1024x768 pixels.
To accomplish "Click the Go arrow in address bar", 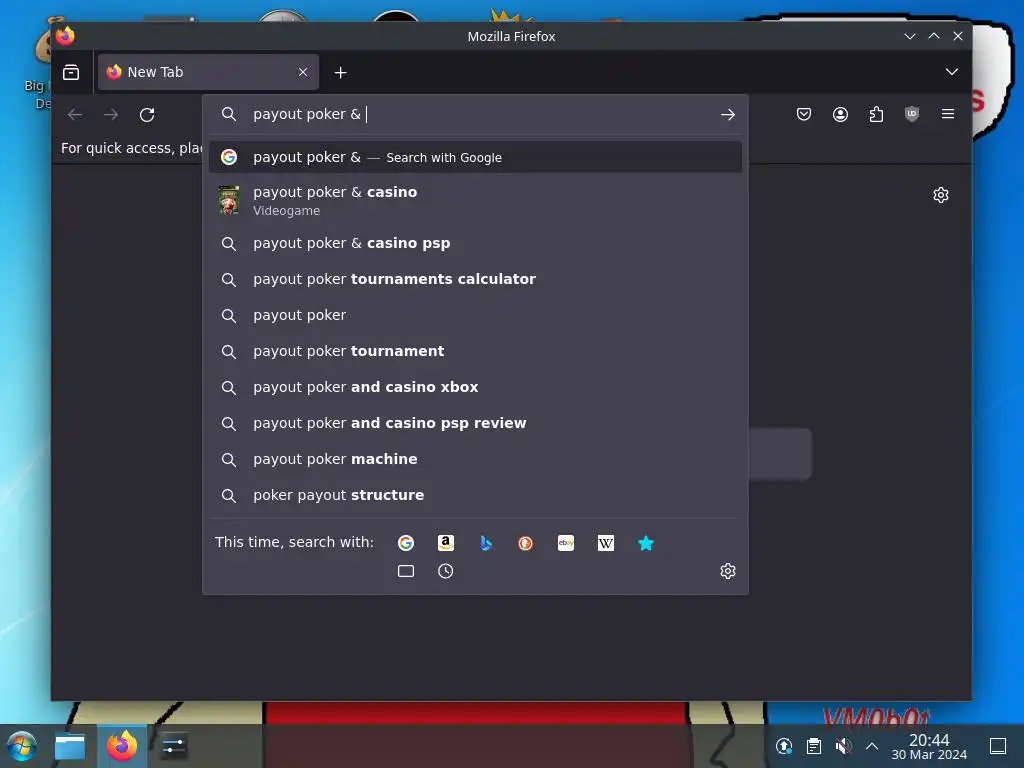I will pos(728,114).
